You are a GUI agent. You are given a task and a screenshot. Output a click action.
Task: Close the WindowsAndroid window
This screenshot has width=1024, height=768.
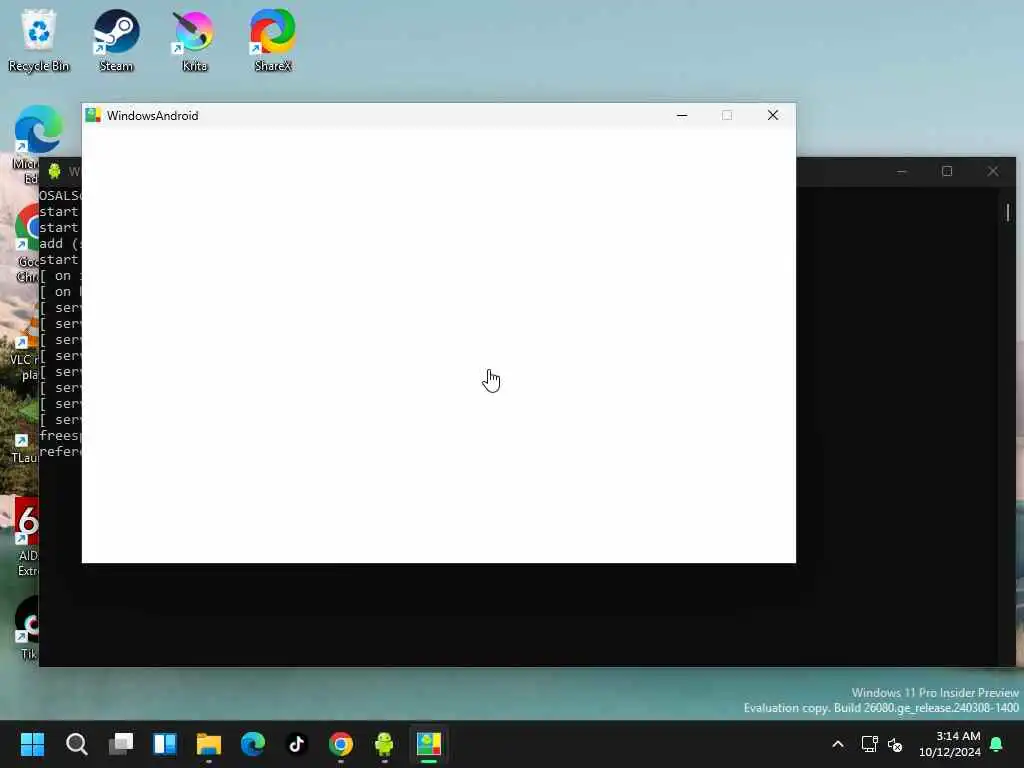[x=773, y=116]
